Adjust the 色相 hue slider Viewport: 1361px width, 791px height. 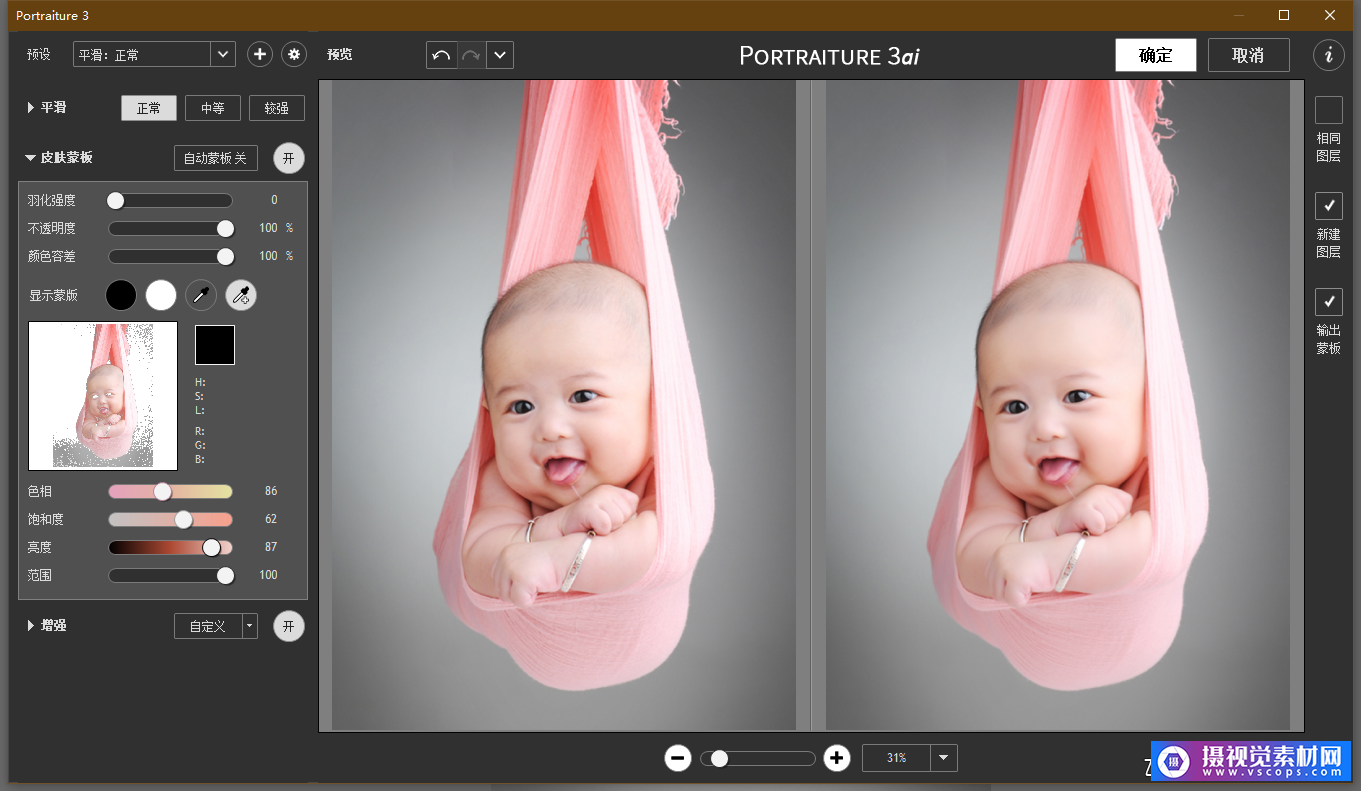pyautogui.click(x=170, y=491)
